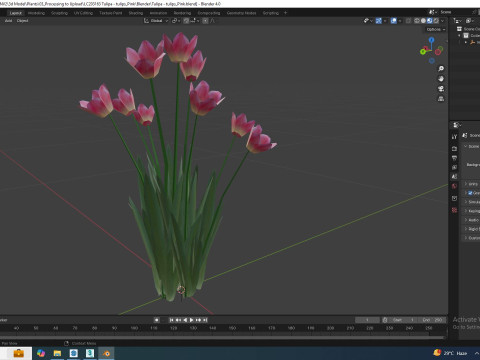Open Texture properties checker icon
Screen dimensions: 480x360
(x=454, y=210)
